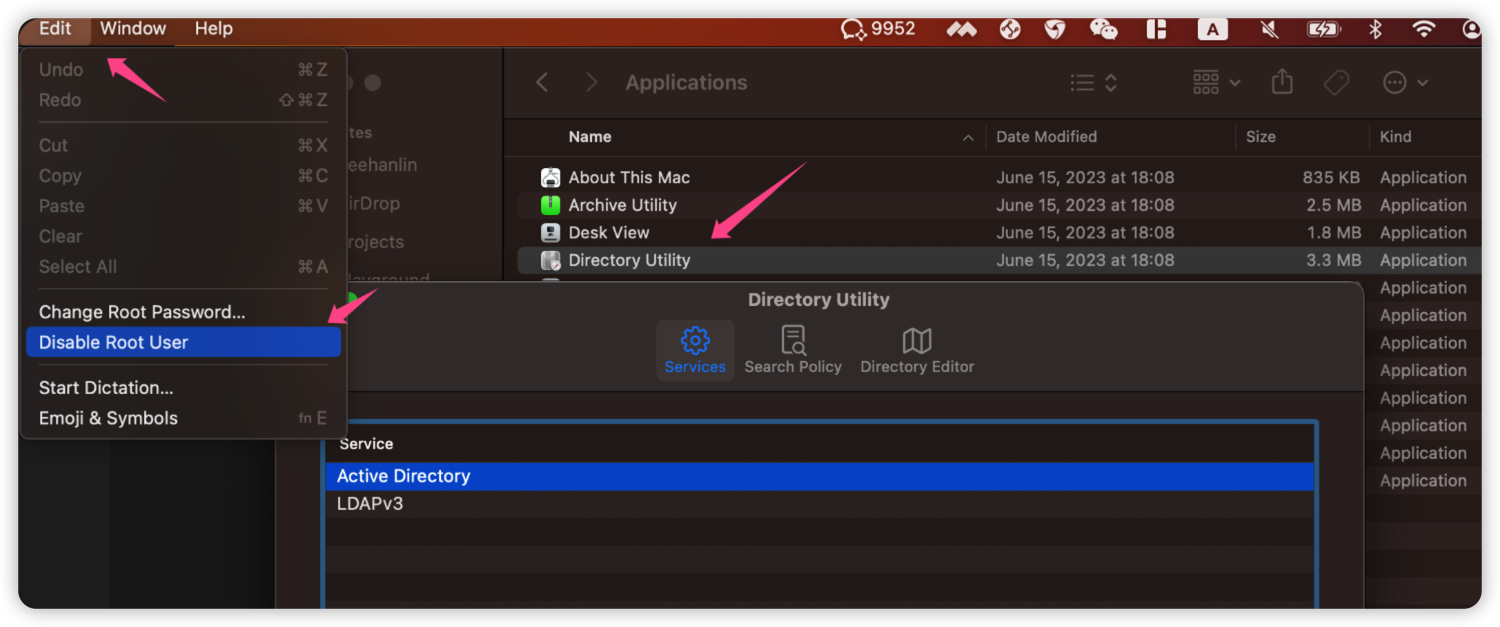Click the Bluetooth menu bar icon

point(1375,29)
